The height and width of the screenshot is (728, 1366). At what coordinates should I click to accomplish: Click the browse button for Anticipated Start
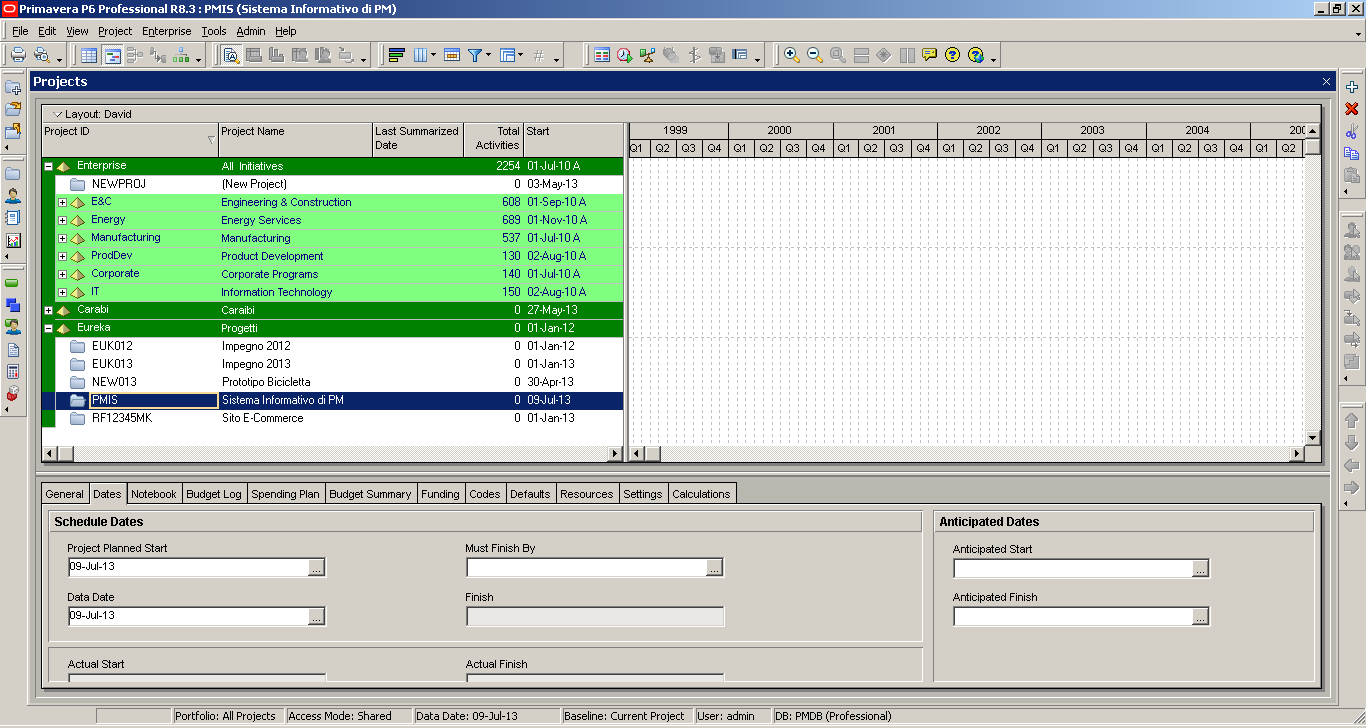click(1201, 569)
